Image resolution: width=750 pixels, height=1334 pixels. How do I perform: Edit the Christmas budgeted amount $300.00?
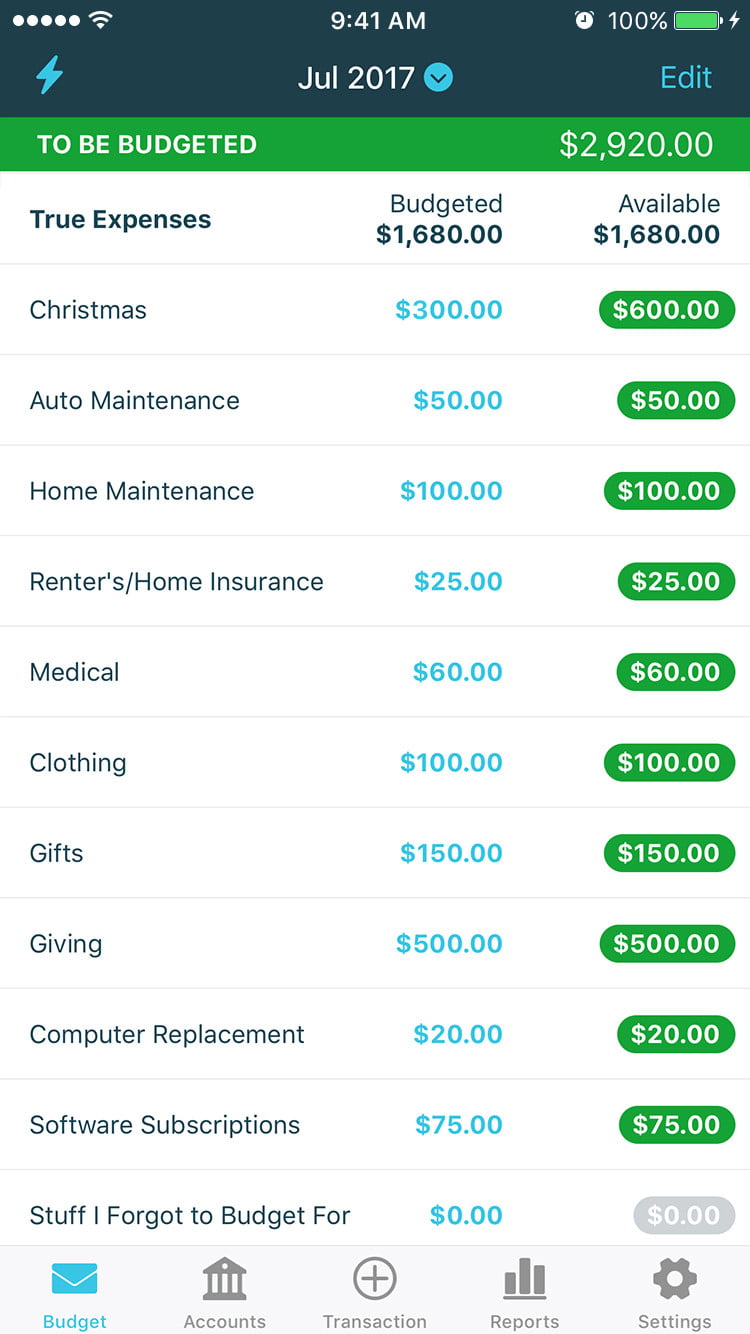[x=448, y=310]
